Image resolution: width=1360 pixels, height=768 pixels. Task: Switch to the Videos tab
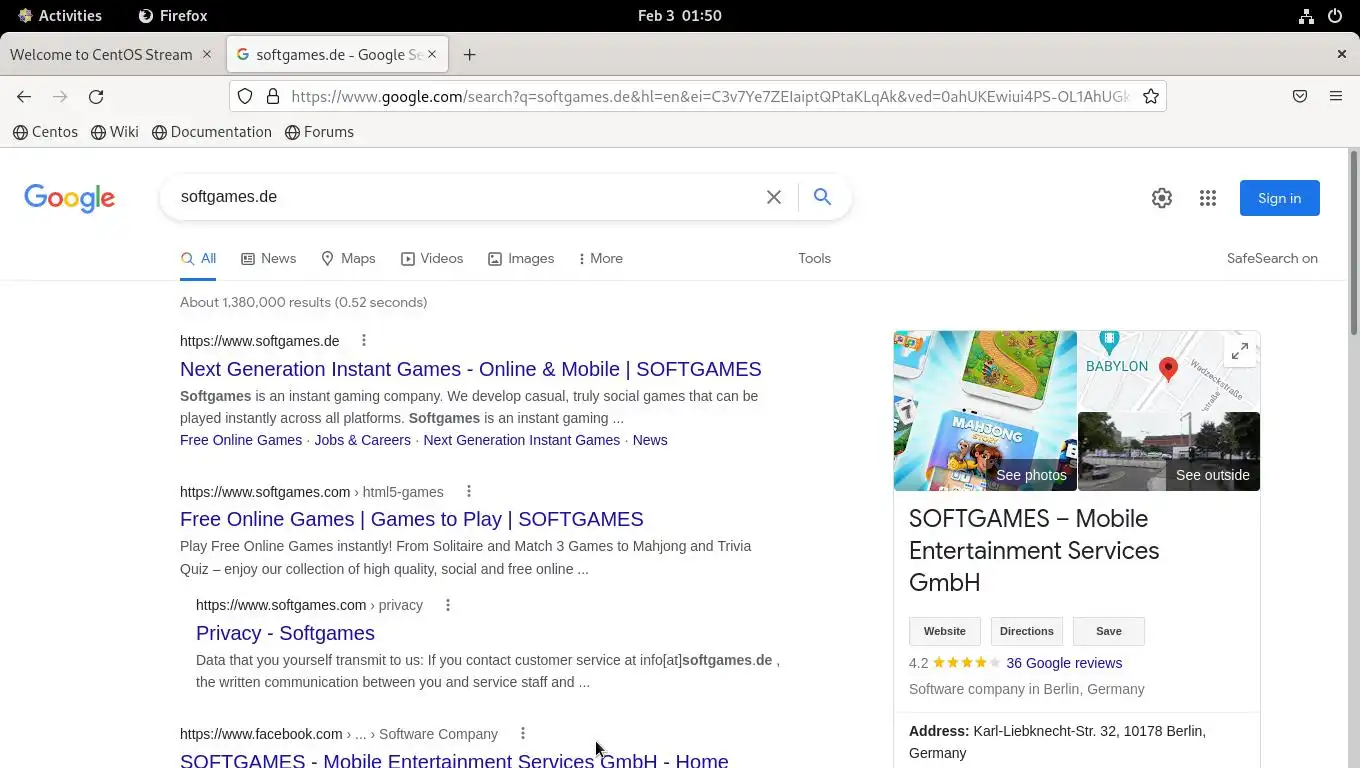[x=432, y=259]
